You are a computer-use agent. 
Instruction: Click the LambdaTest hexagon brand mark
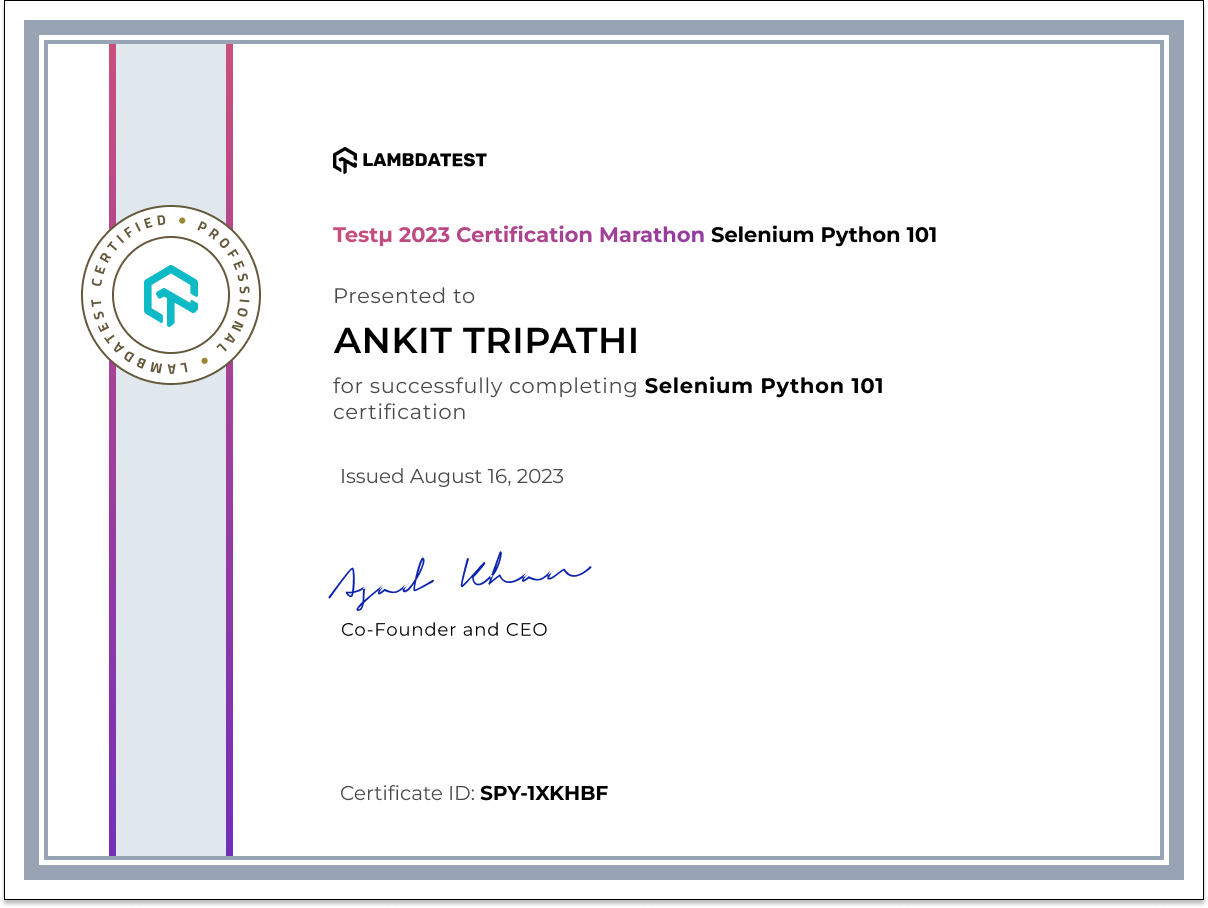[343, 158]
